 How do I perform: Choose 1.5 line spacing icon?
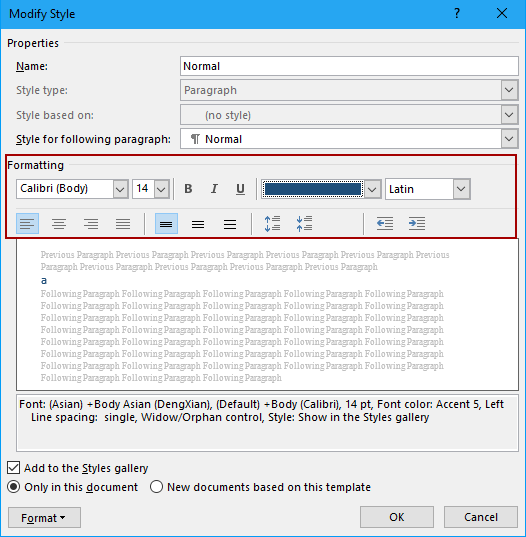click(198, 224)
